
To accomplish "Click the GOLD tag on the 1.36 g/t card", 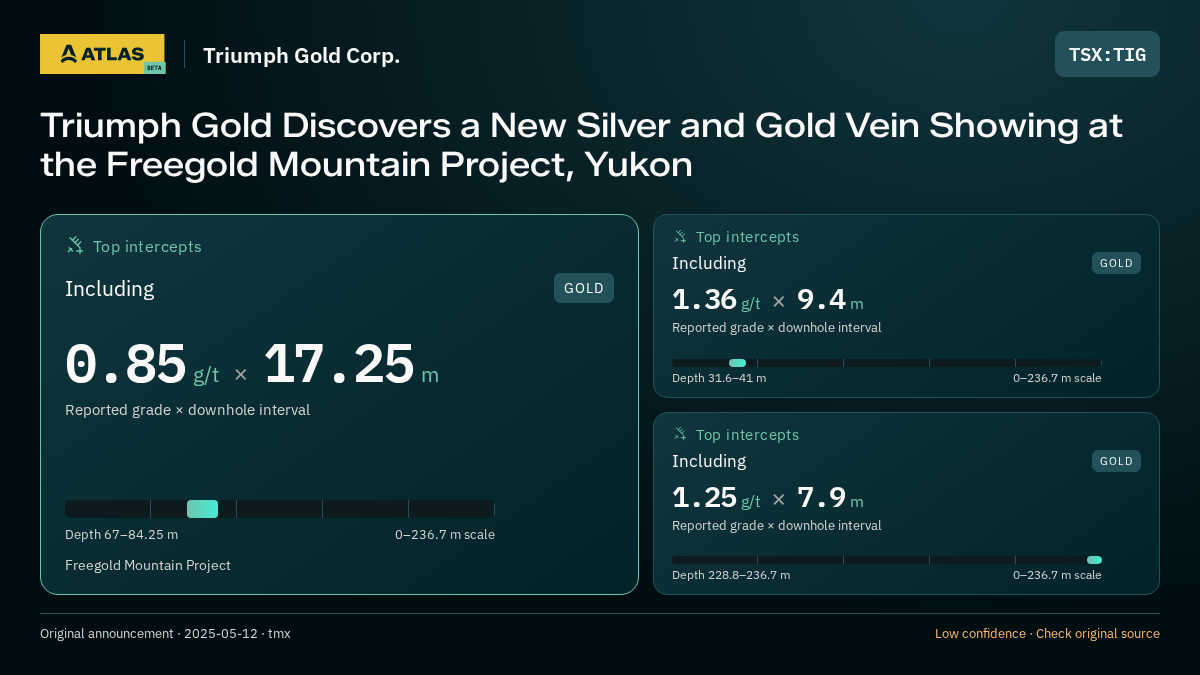I will (x=1116, y=263).
